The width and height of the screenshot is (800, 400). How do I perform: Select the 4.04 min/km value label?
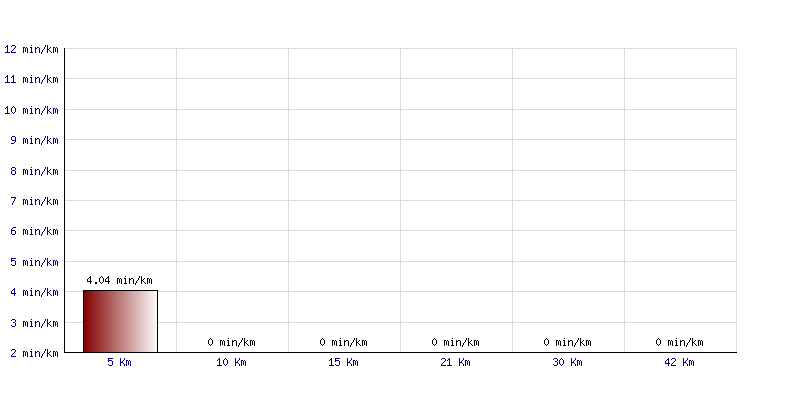coord(119,281)
